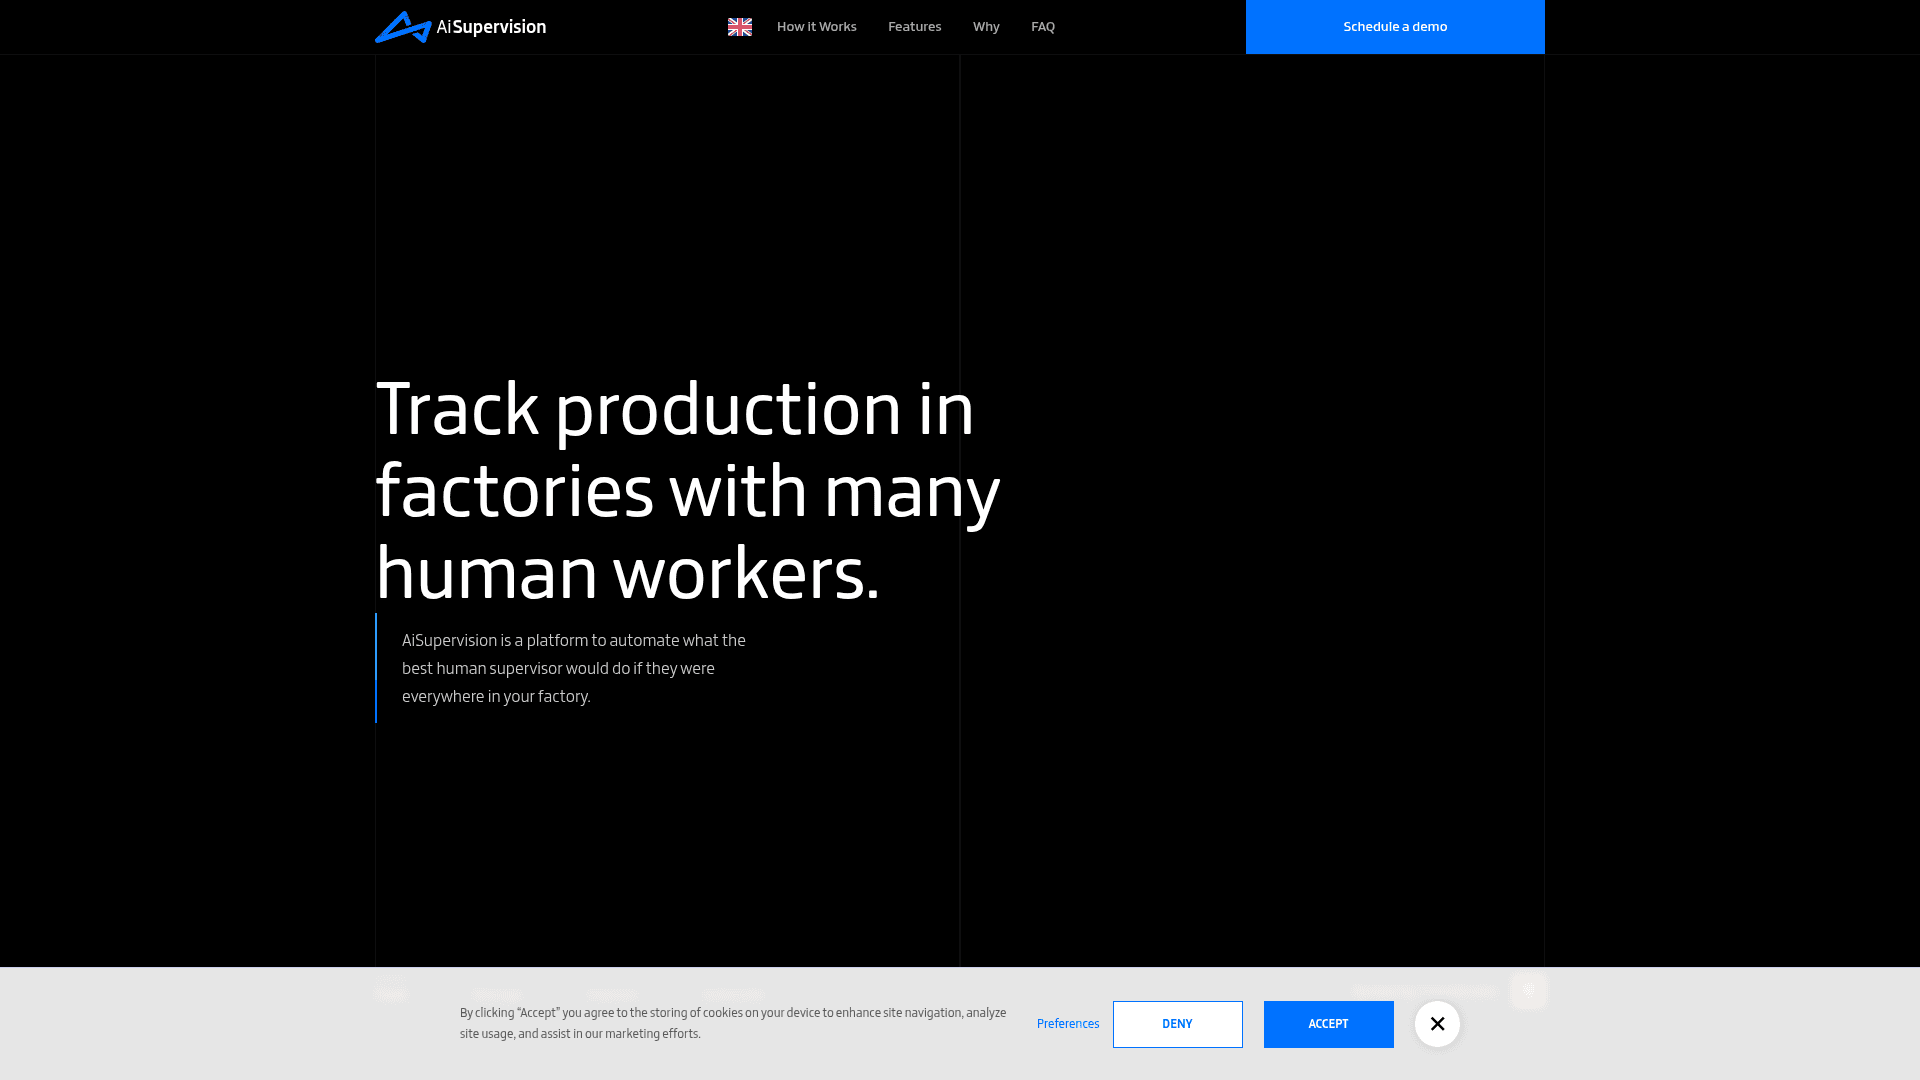Click the blue vertical accent bar beside description
This screenshot has width=1920, height=1080.
tap(376, 668)
